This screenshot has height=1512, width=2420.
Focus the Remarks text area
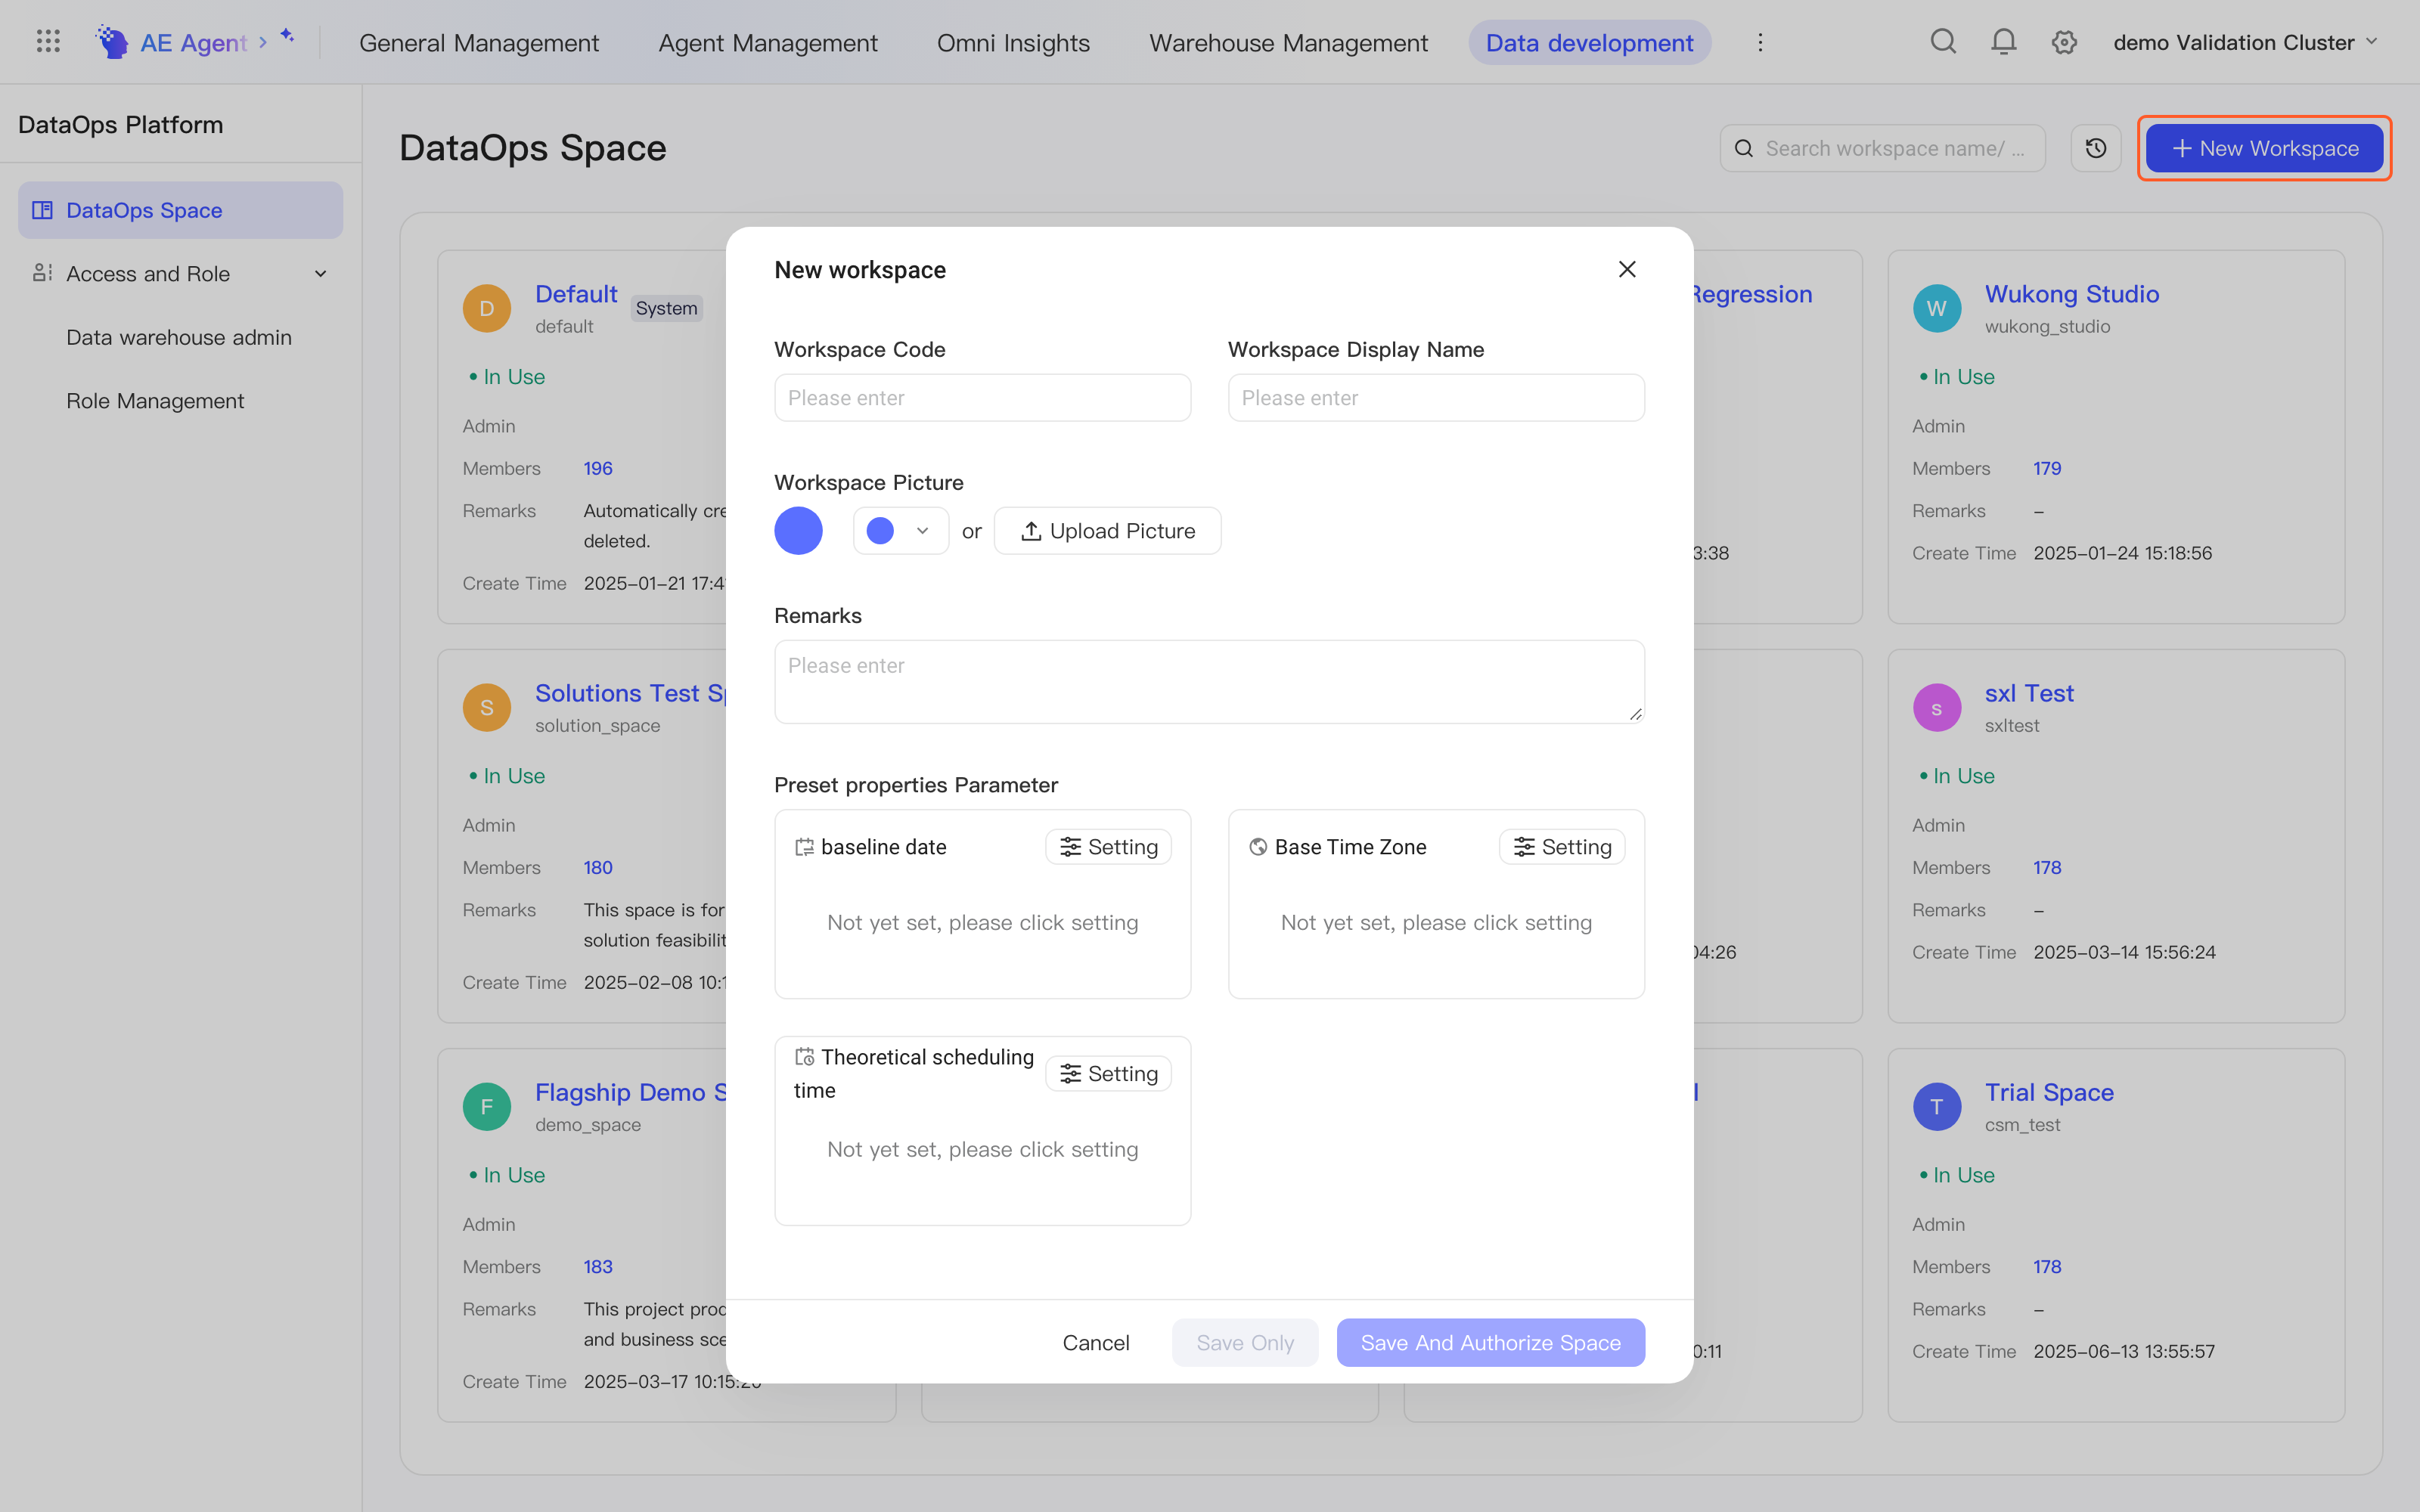(x=1209, y=682)
